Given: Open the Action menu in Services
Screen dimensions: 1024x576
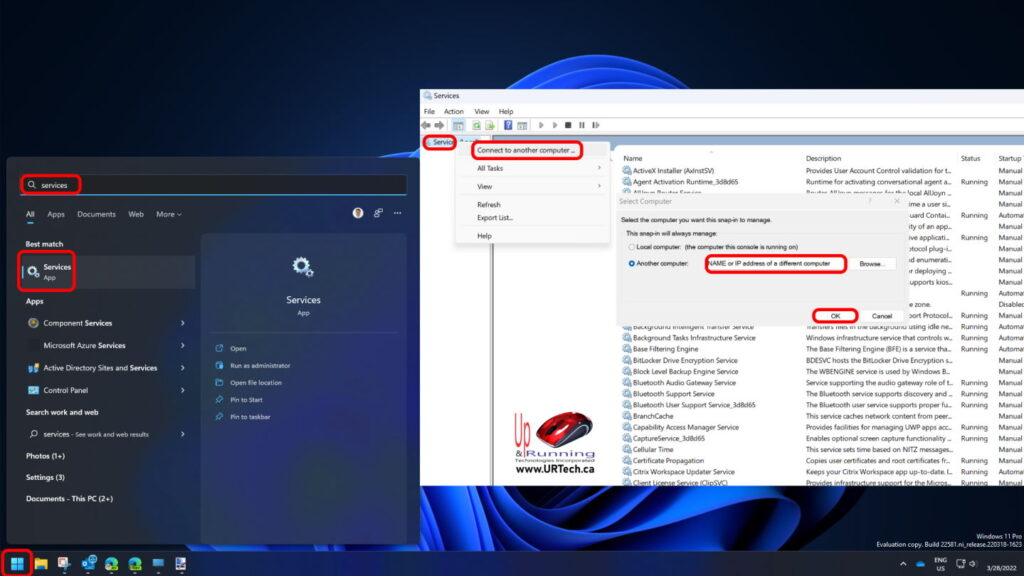Looking at the screenshot, I should (453, 111).
